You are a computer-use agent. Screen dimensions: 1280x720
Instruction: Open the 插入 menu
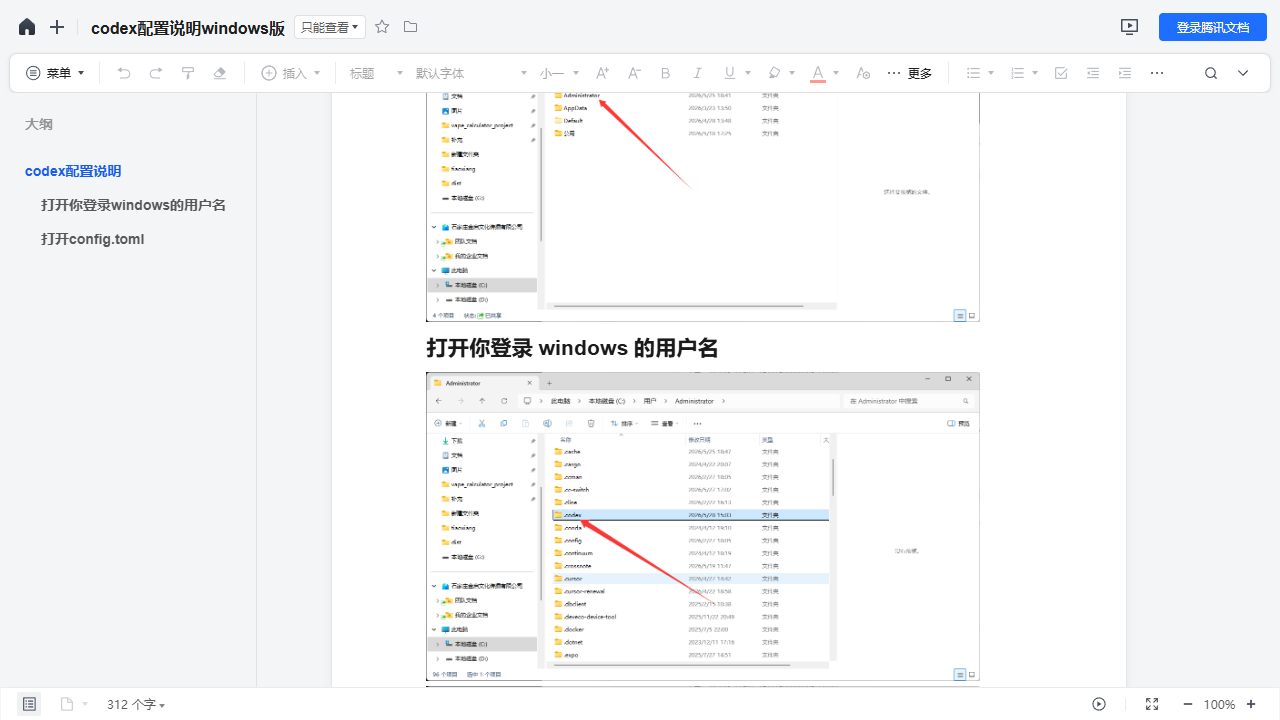coord(291,73)
